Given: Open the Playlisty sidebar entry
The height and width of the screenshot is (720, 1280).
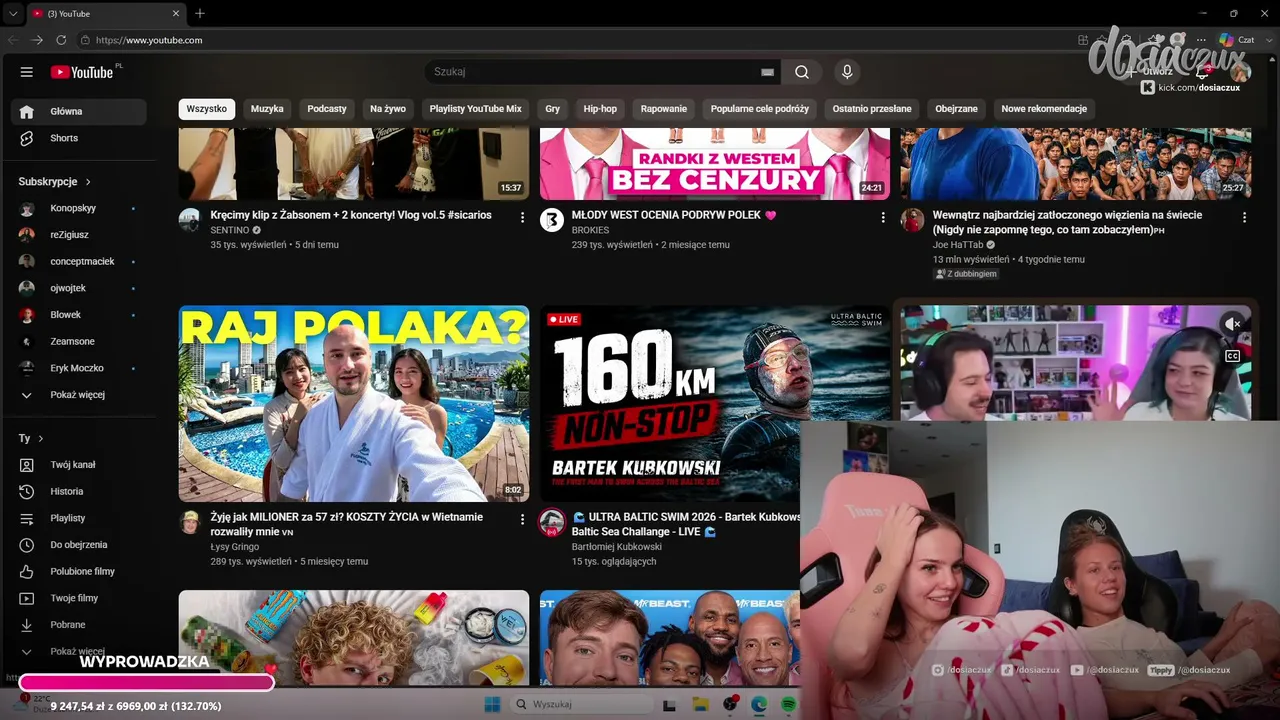Looking at the screenshot, I should [78, 518].
